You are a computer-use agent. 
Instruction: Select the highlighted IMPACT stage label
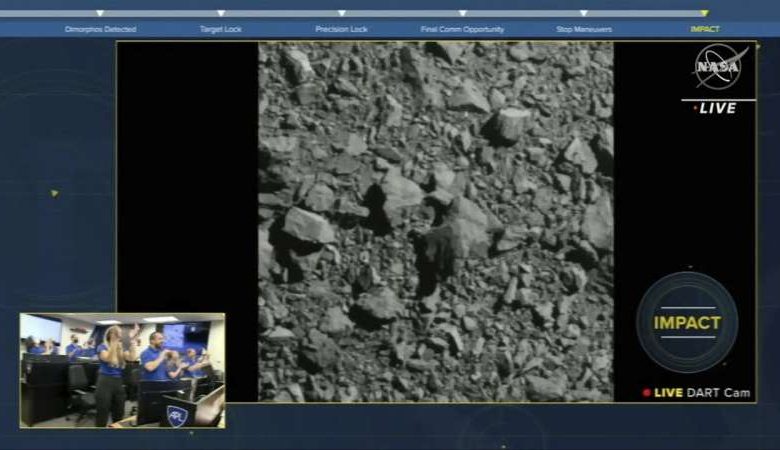tap(705, 29)
